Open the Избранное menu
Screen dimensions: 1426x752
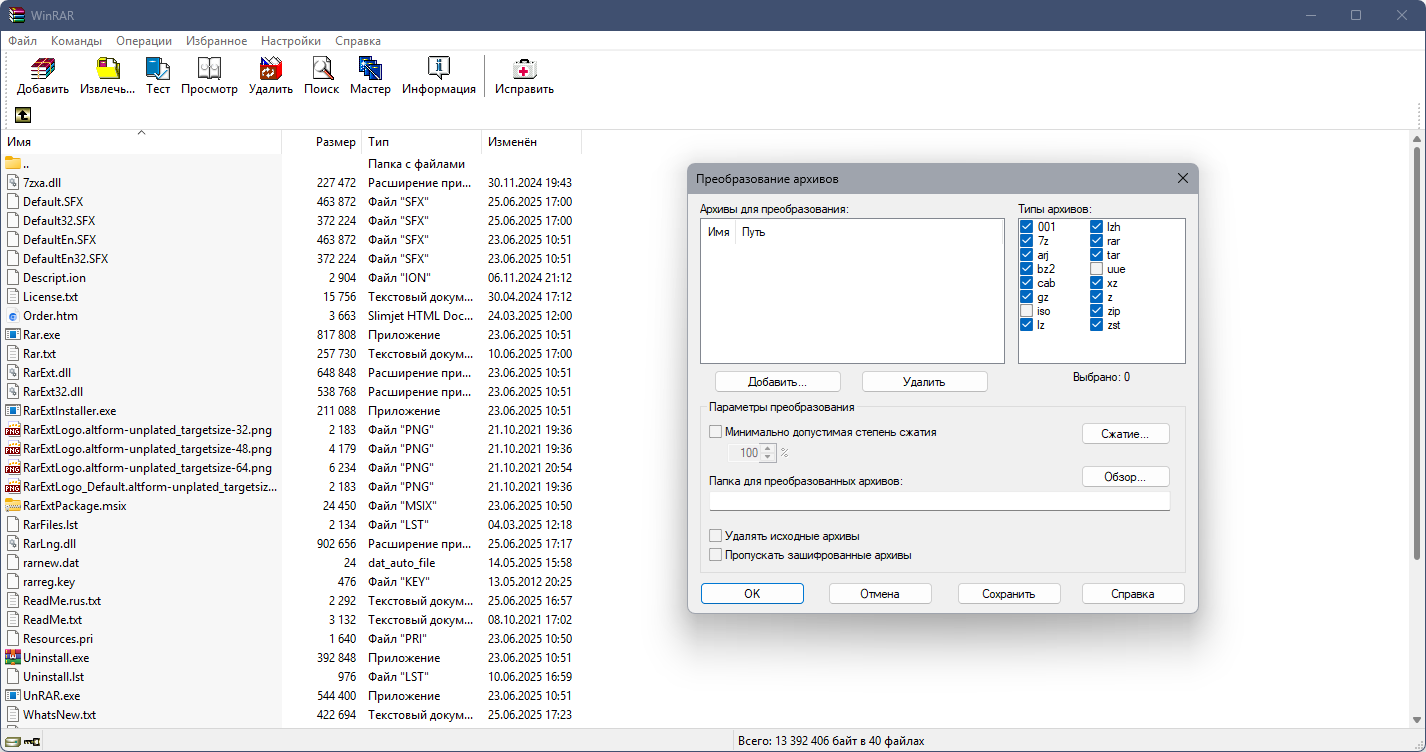[x=216, y=41]
